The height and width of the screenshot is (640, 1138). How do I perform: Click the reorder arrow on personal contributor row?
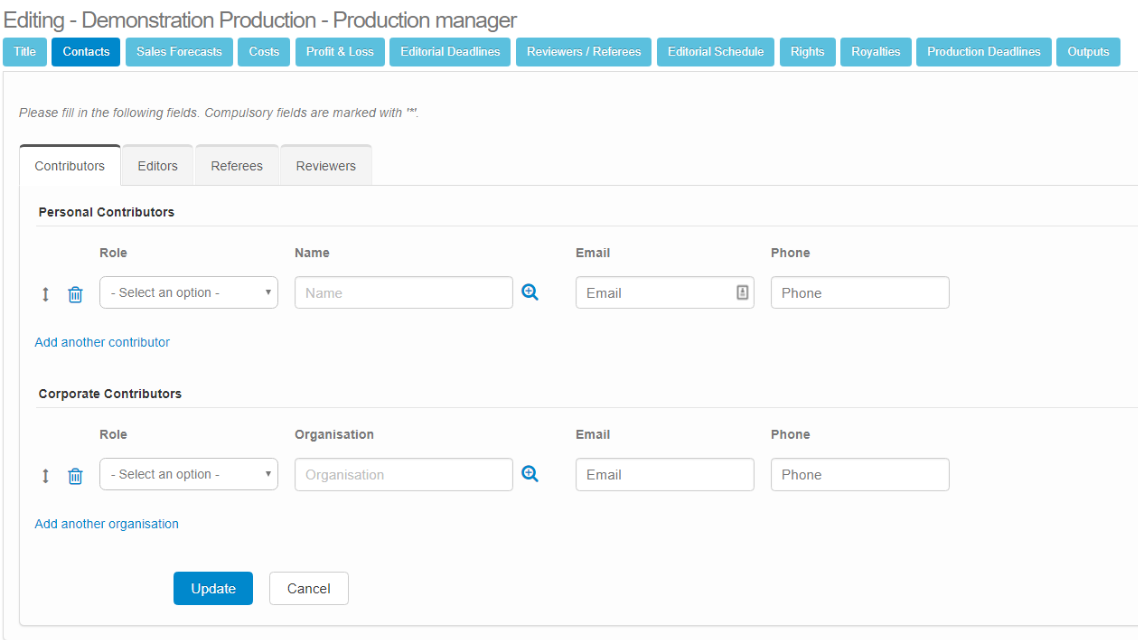45,294
